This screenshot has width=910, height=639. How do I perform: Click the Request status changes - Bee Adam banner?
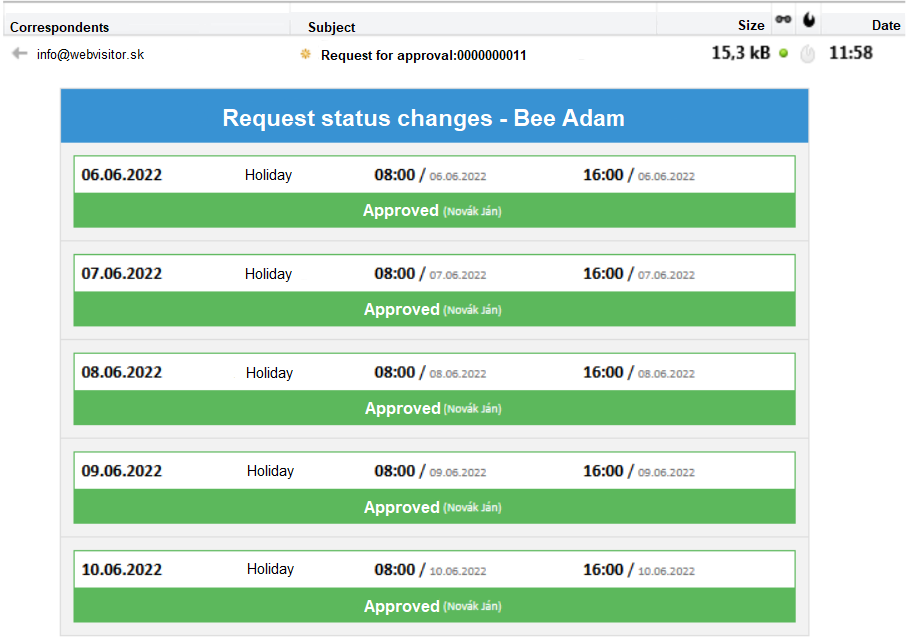point(434,118)
